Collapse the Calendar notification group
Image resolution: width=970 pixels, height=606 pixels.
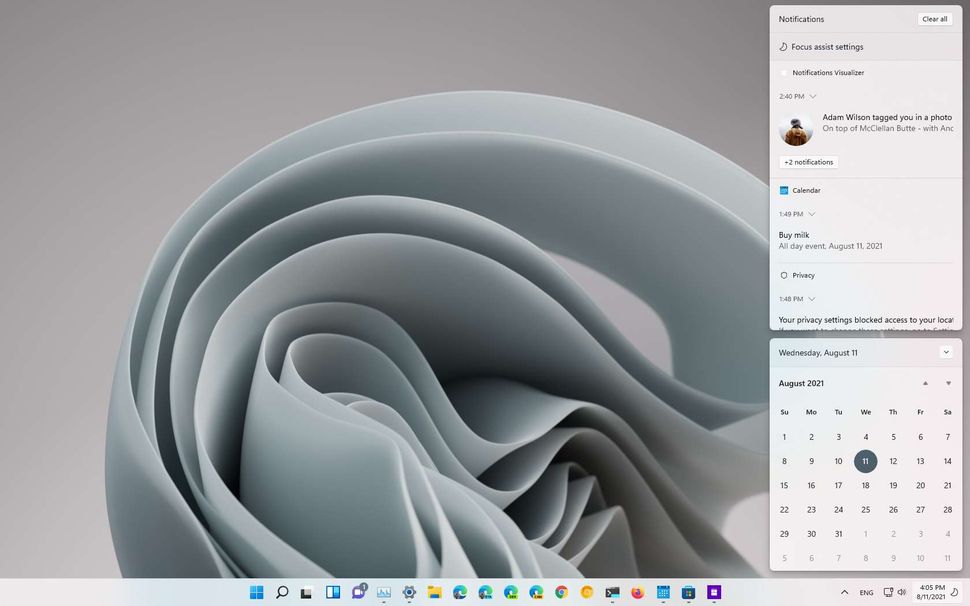pos(812,214)
